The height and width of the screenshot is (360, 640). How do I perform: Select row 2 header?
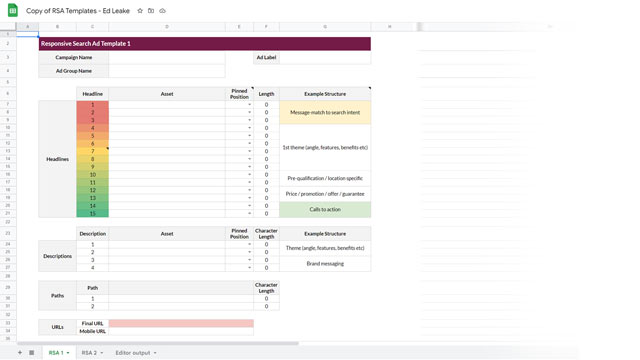8,44
